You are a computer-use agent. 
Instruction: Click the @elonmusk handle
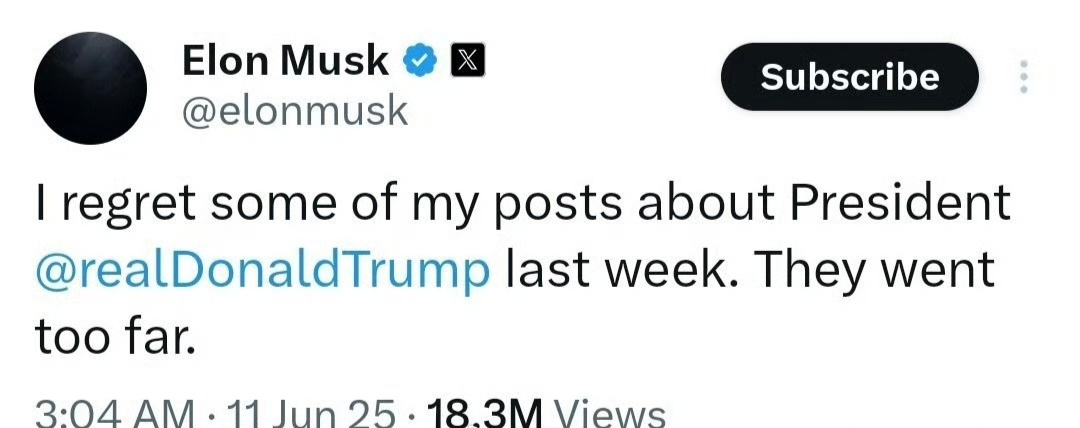[x=295, y=112]
